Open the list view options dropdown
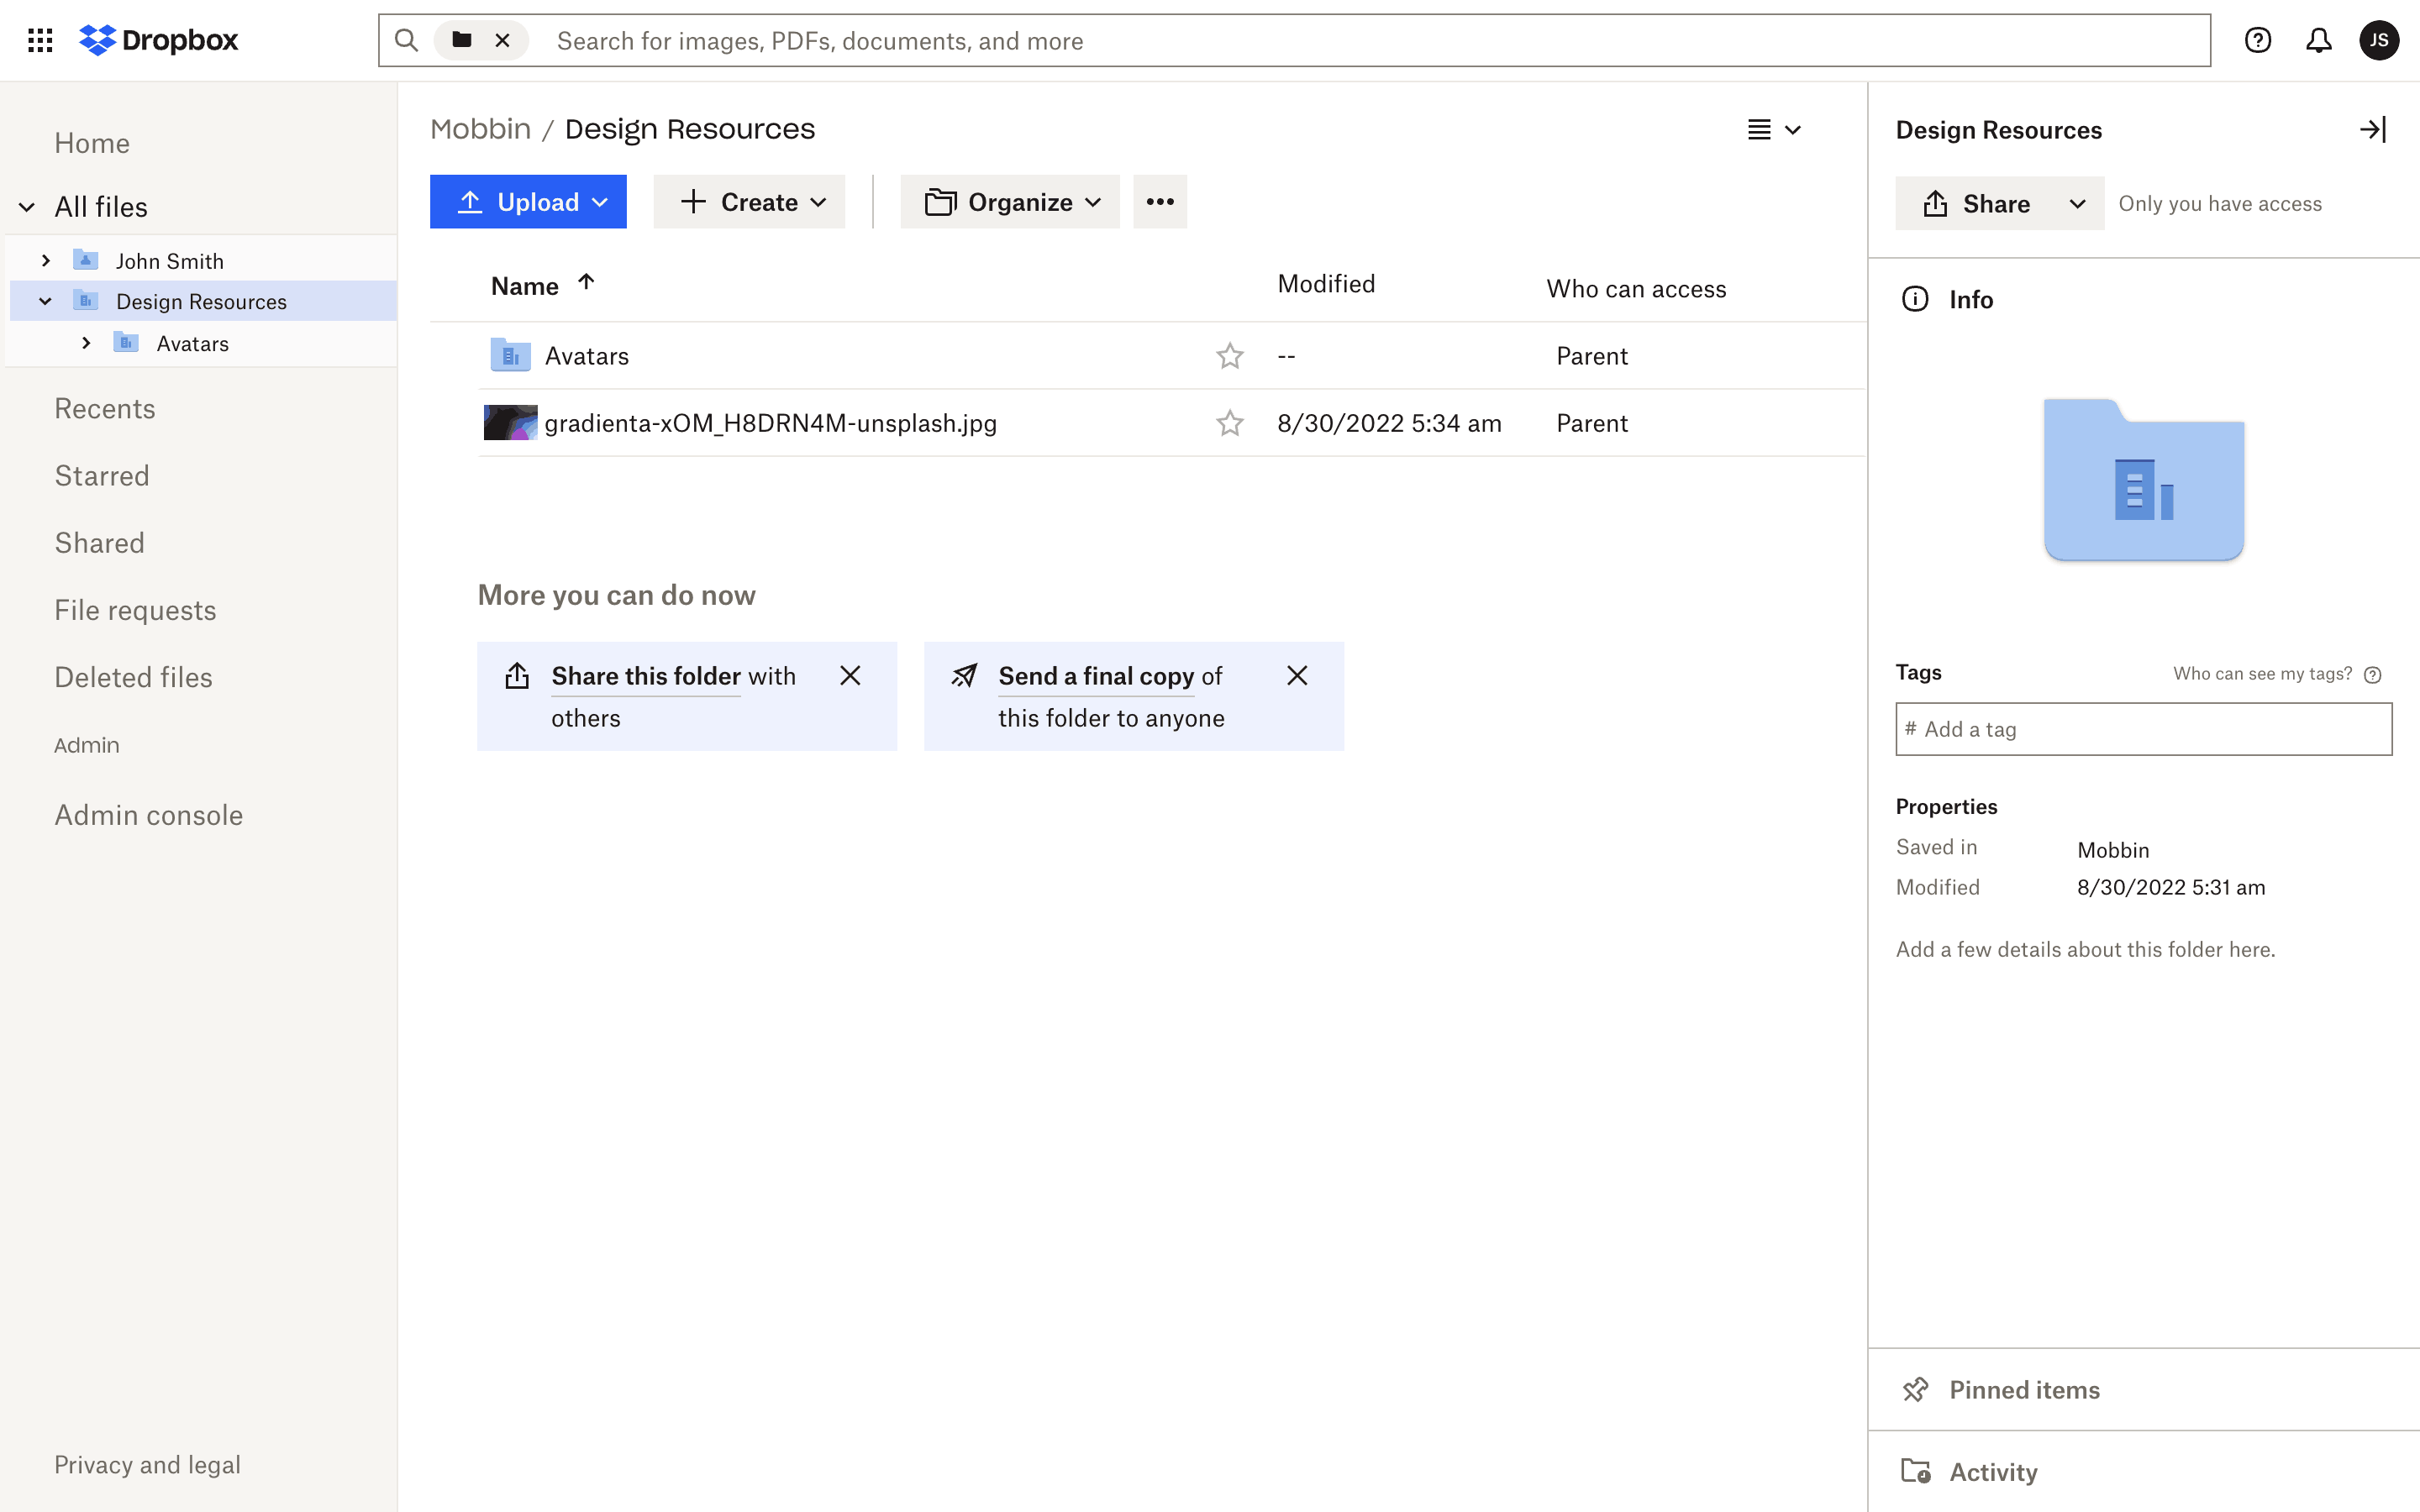2420x1512 pixels. pyautogui.click(x=1773, y=130)
